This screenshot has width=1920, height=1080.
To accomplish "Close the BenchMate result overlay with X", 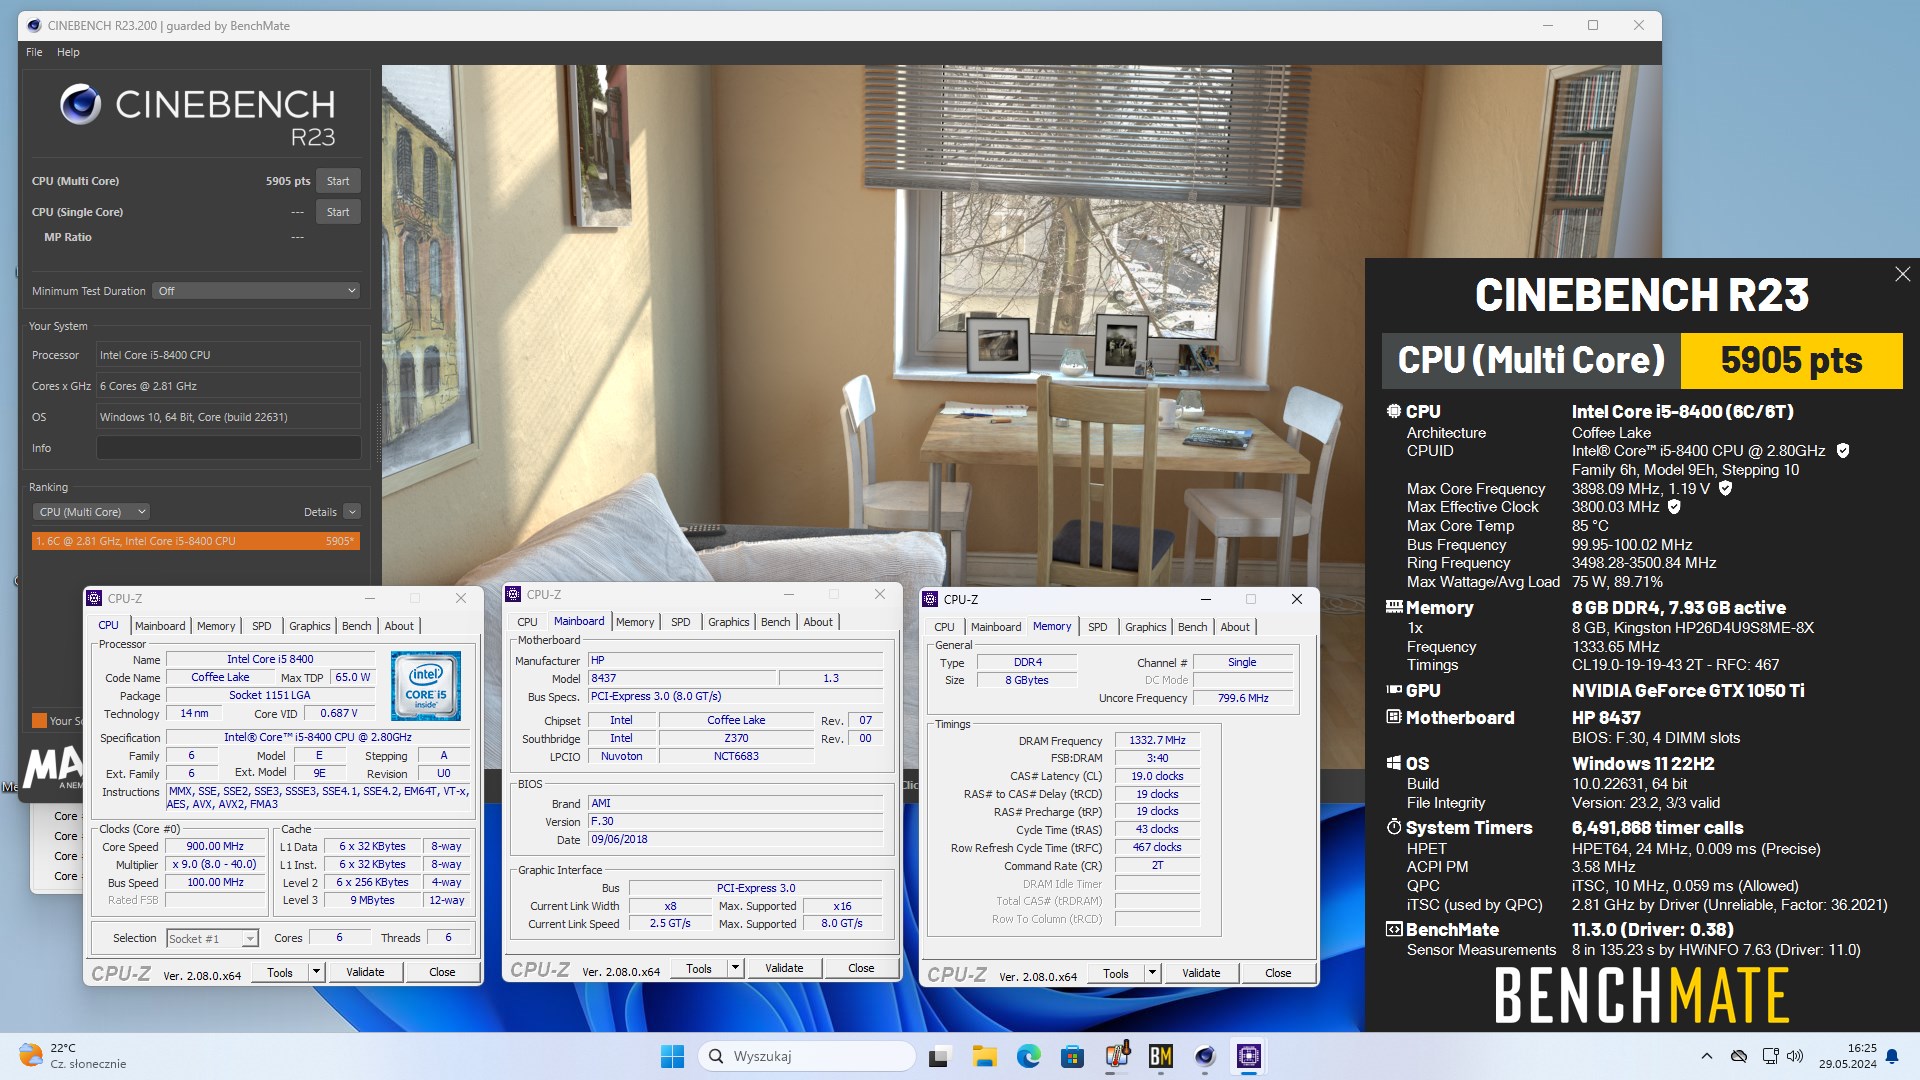I will 1902,274.
